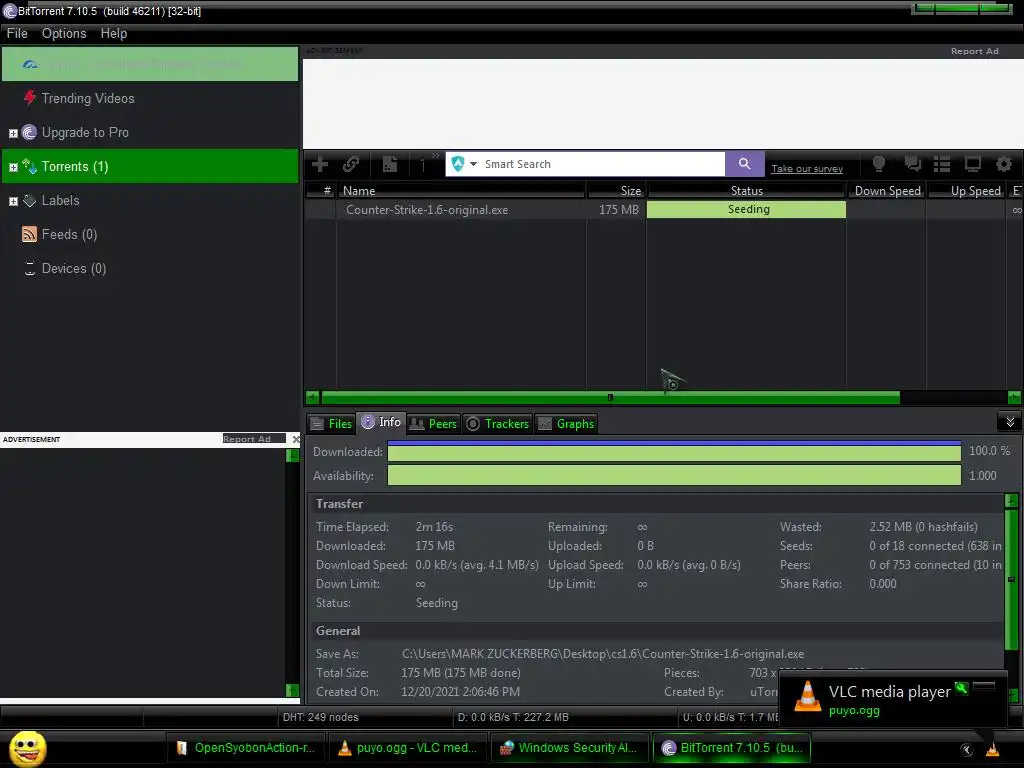Click the Feeds RSS icon

coord(29,234)
